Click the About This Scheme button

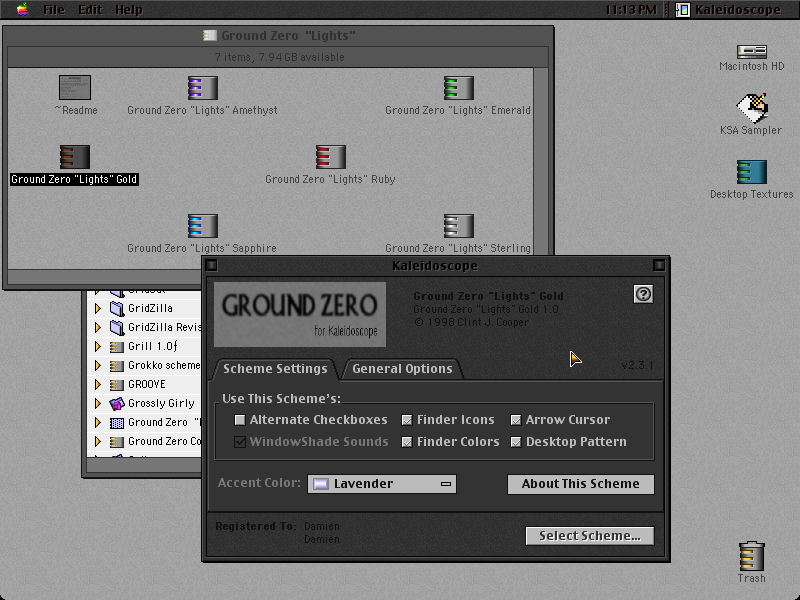click(581, 484)
